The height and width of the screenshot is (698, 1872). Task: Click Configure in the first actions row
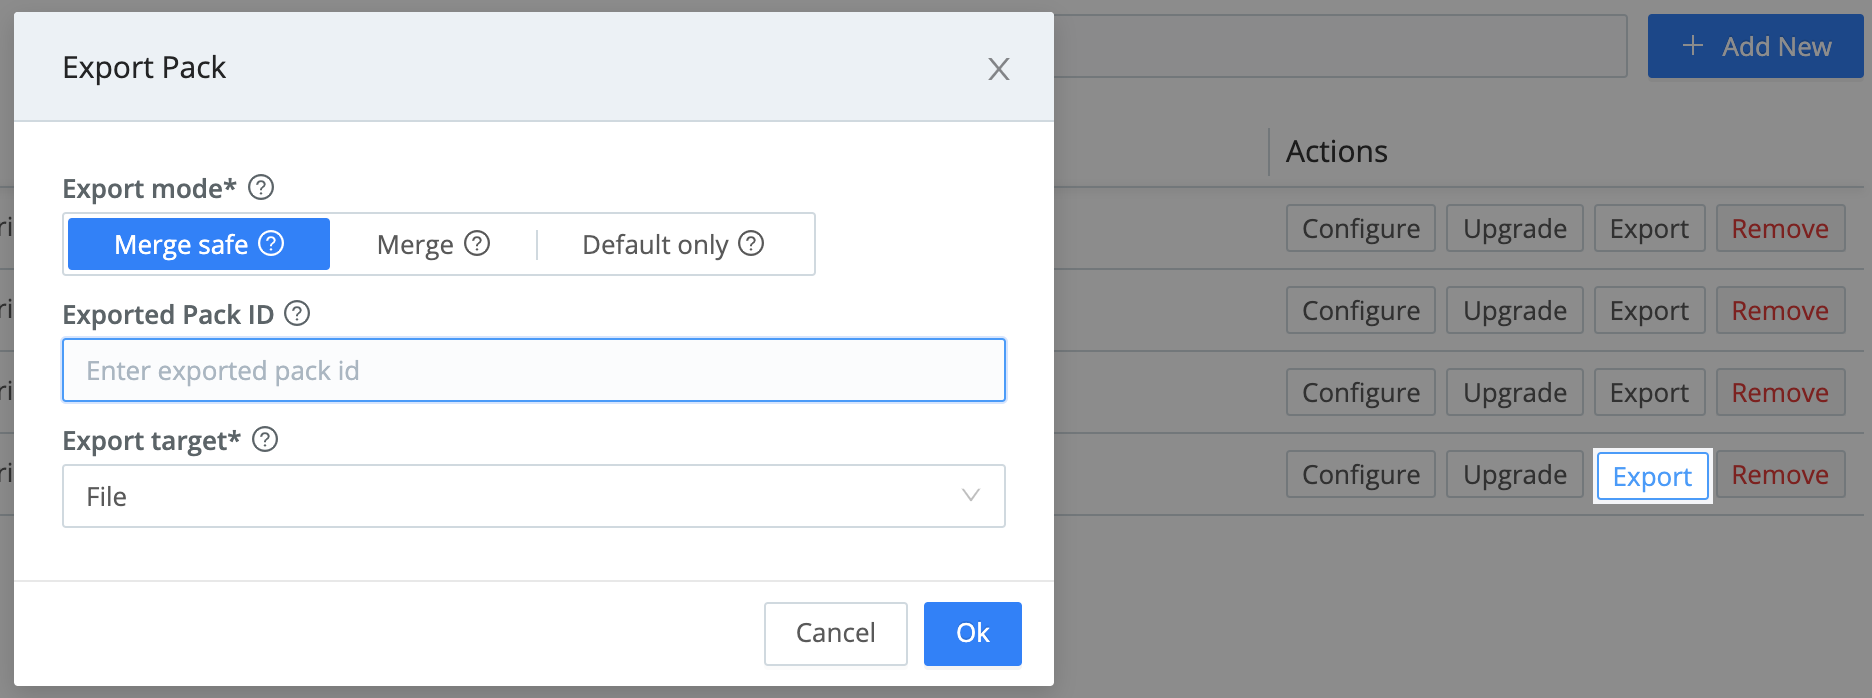[x=1361, y=229]
